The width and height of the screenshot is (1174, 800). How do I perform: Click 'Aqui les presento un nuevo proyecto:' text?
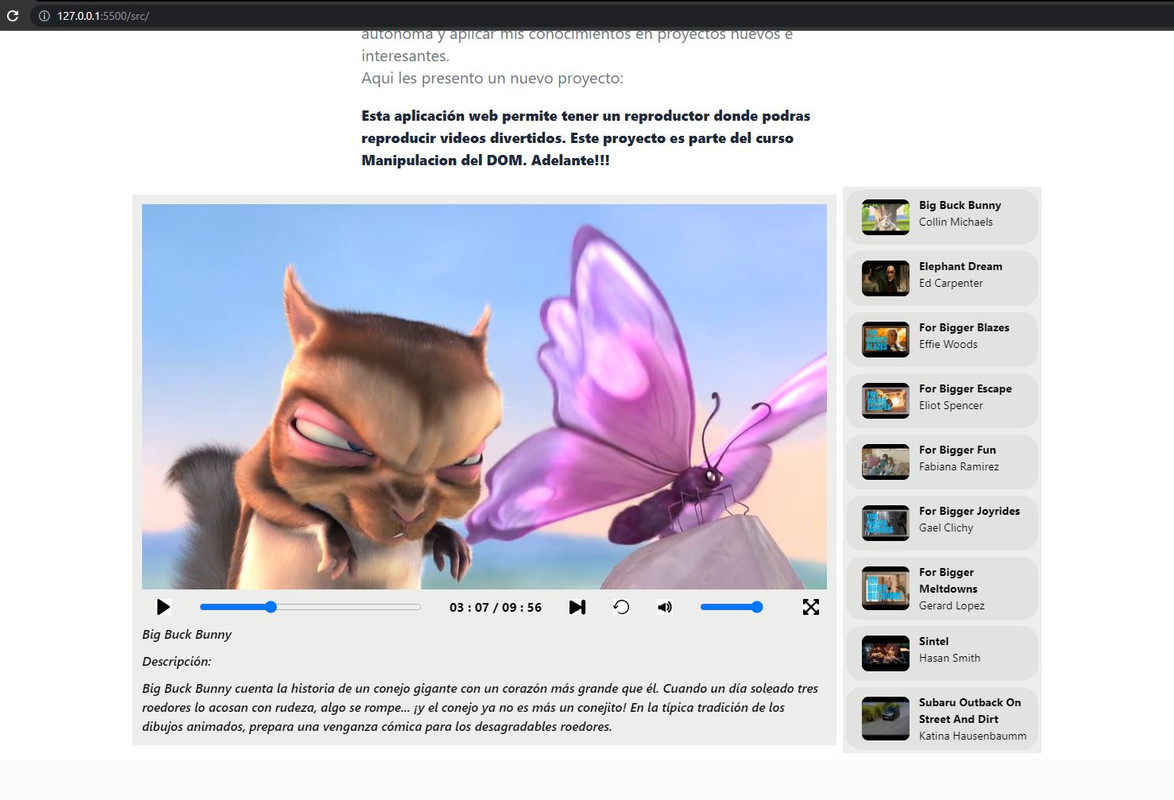pyautogui.click(x=492, y=79)
